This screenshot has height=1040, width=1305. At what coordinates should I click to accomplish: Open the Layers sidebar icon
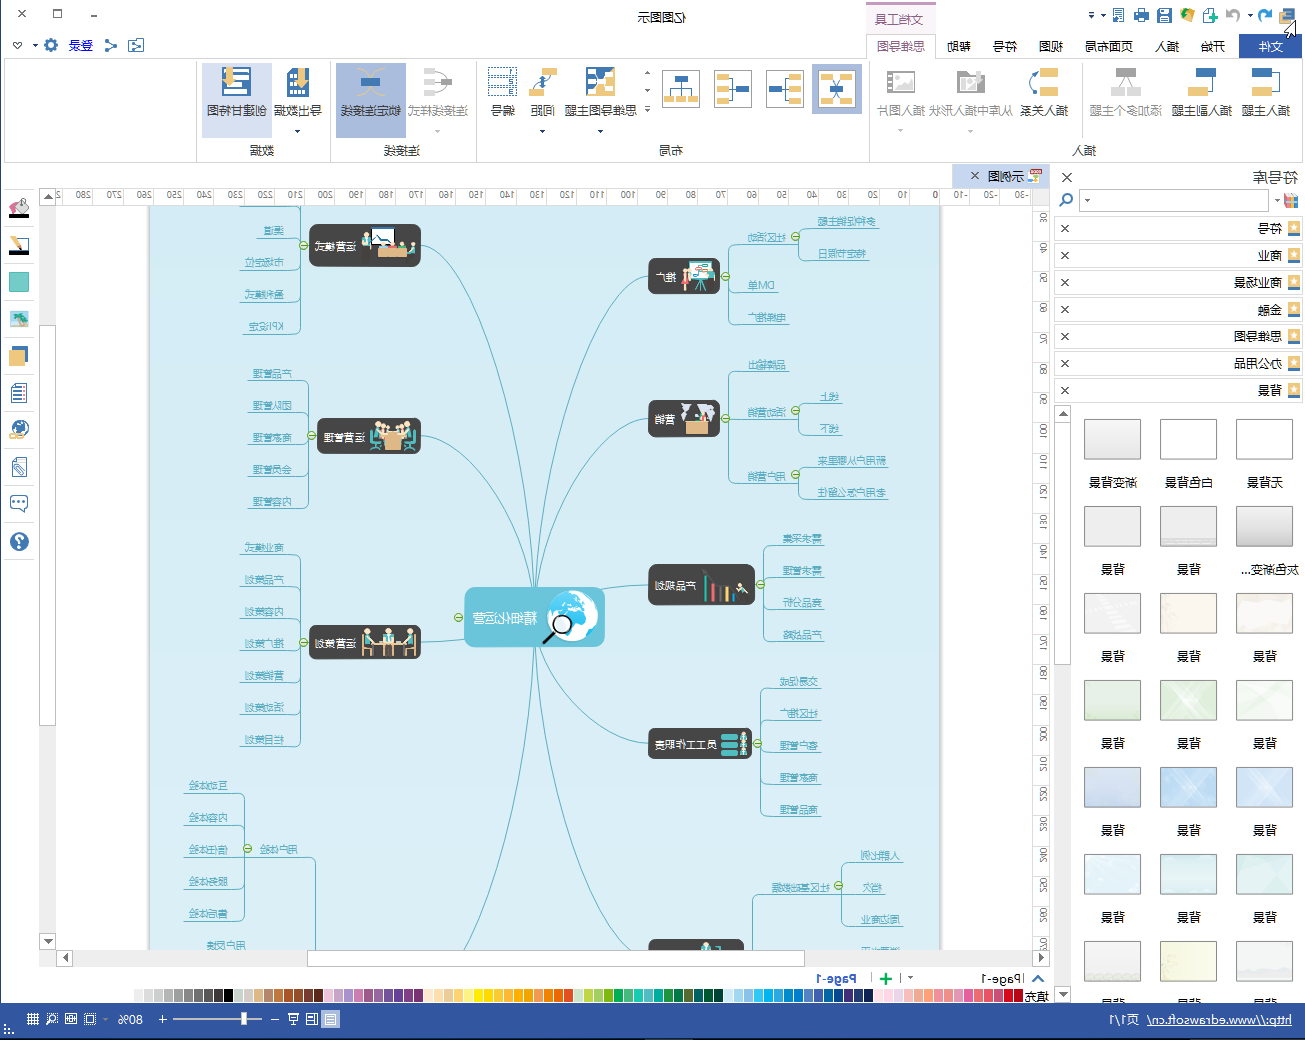pos(19,356)
